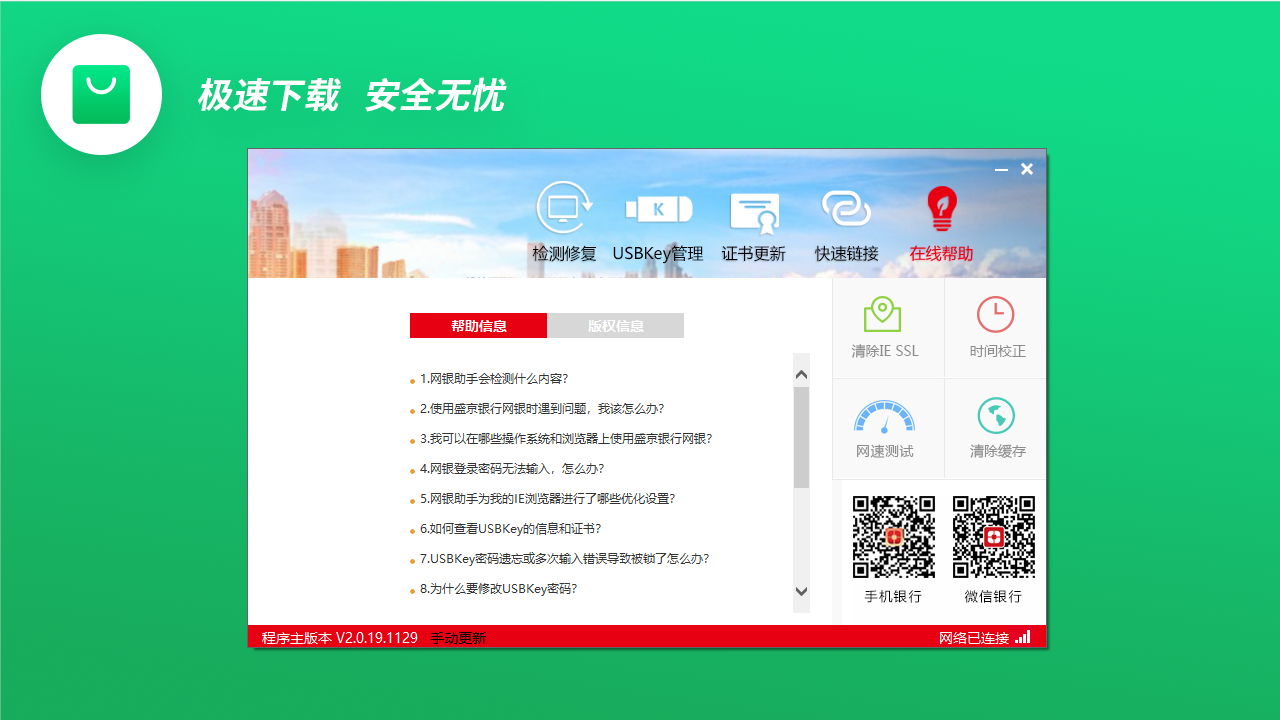The image size is (1280, 720).
Task: Click the 在线帮助 lightbulb icon
Action: pyautogui.click(x=941, y=222)
